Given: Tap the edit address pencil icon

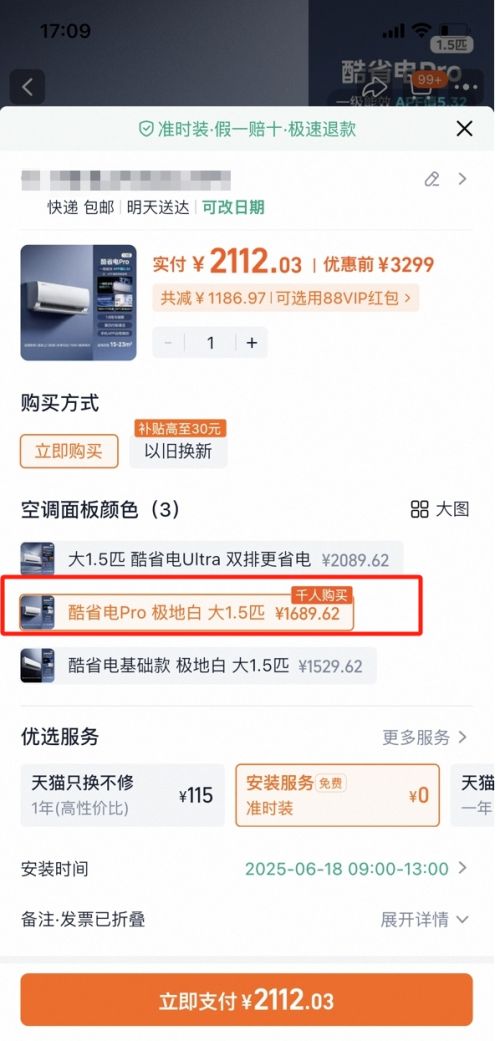Looking at the screenshot, I should pyautogui.click(x=432, y=179).
